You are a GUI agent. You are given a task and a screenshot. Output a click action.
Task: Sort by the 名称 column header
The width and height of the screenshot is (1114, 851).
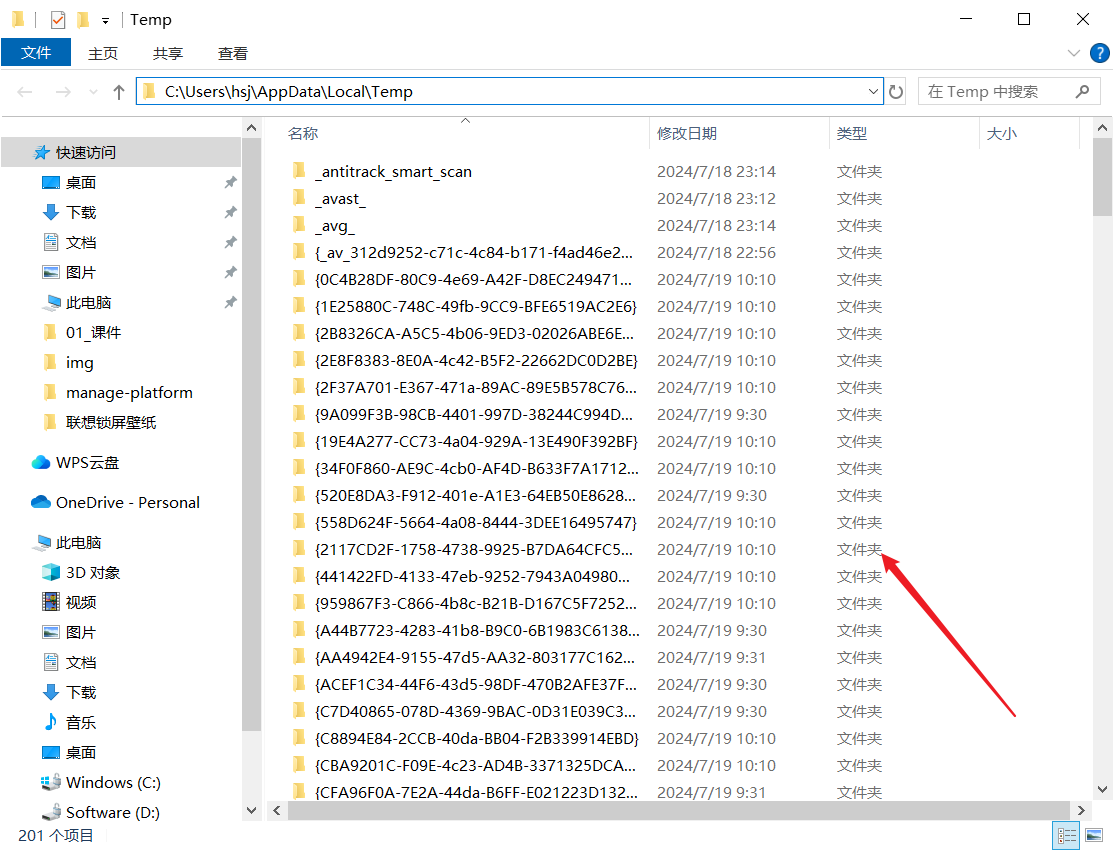[303, 134]
